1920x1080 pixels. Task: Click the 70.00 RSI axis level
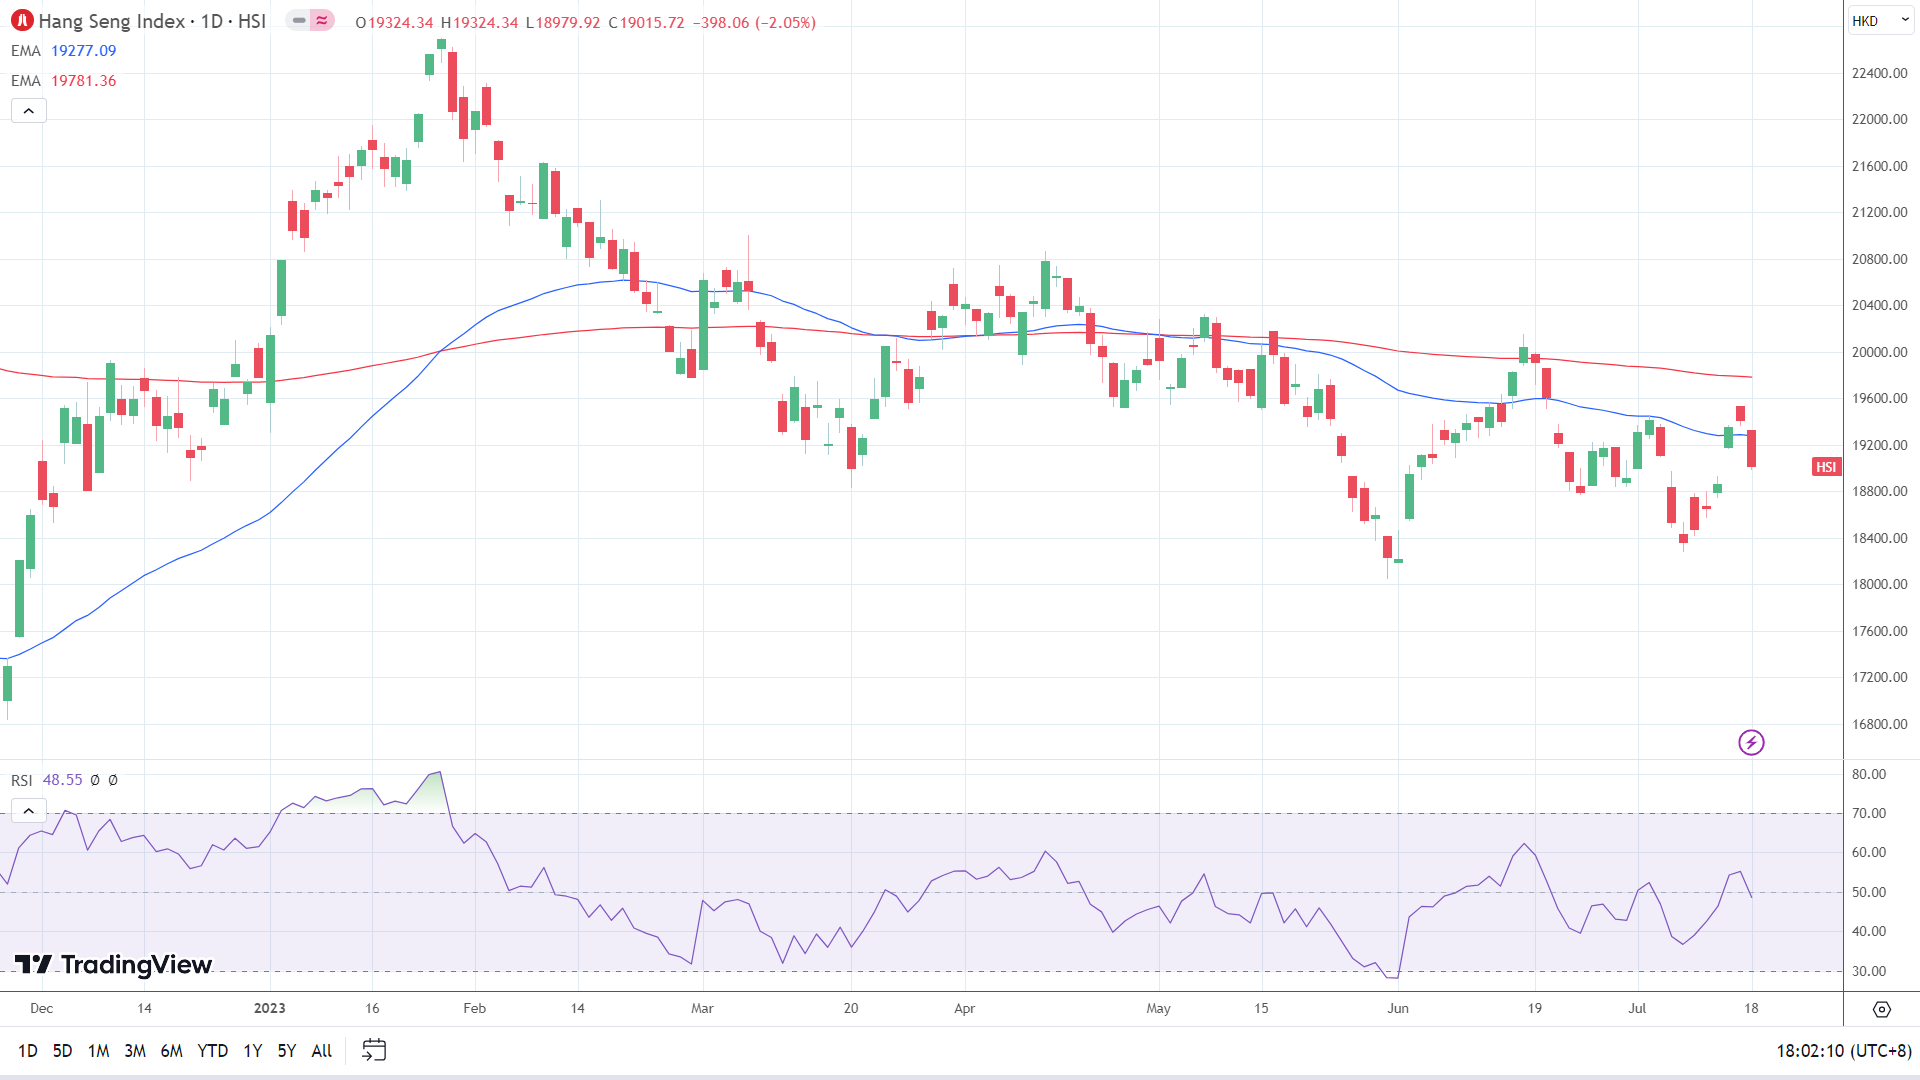pos(1868,813)
